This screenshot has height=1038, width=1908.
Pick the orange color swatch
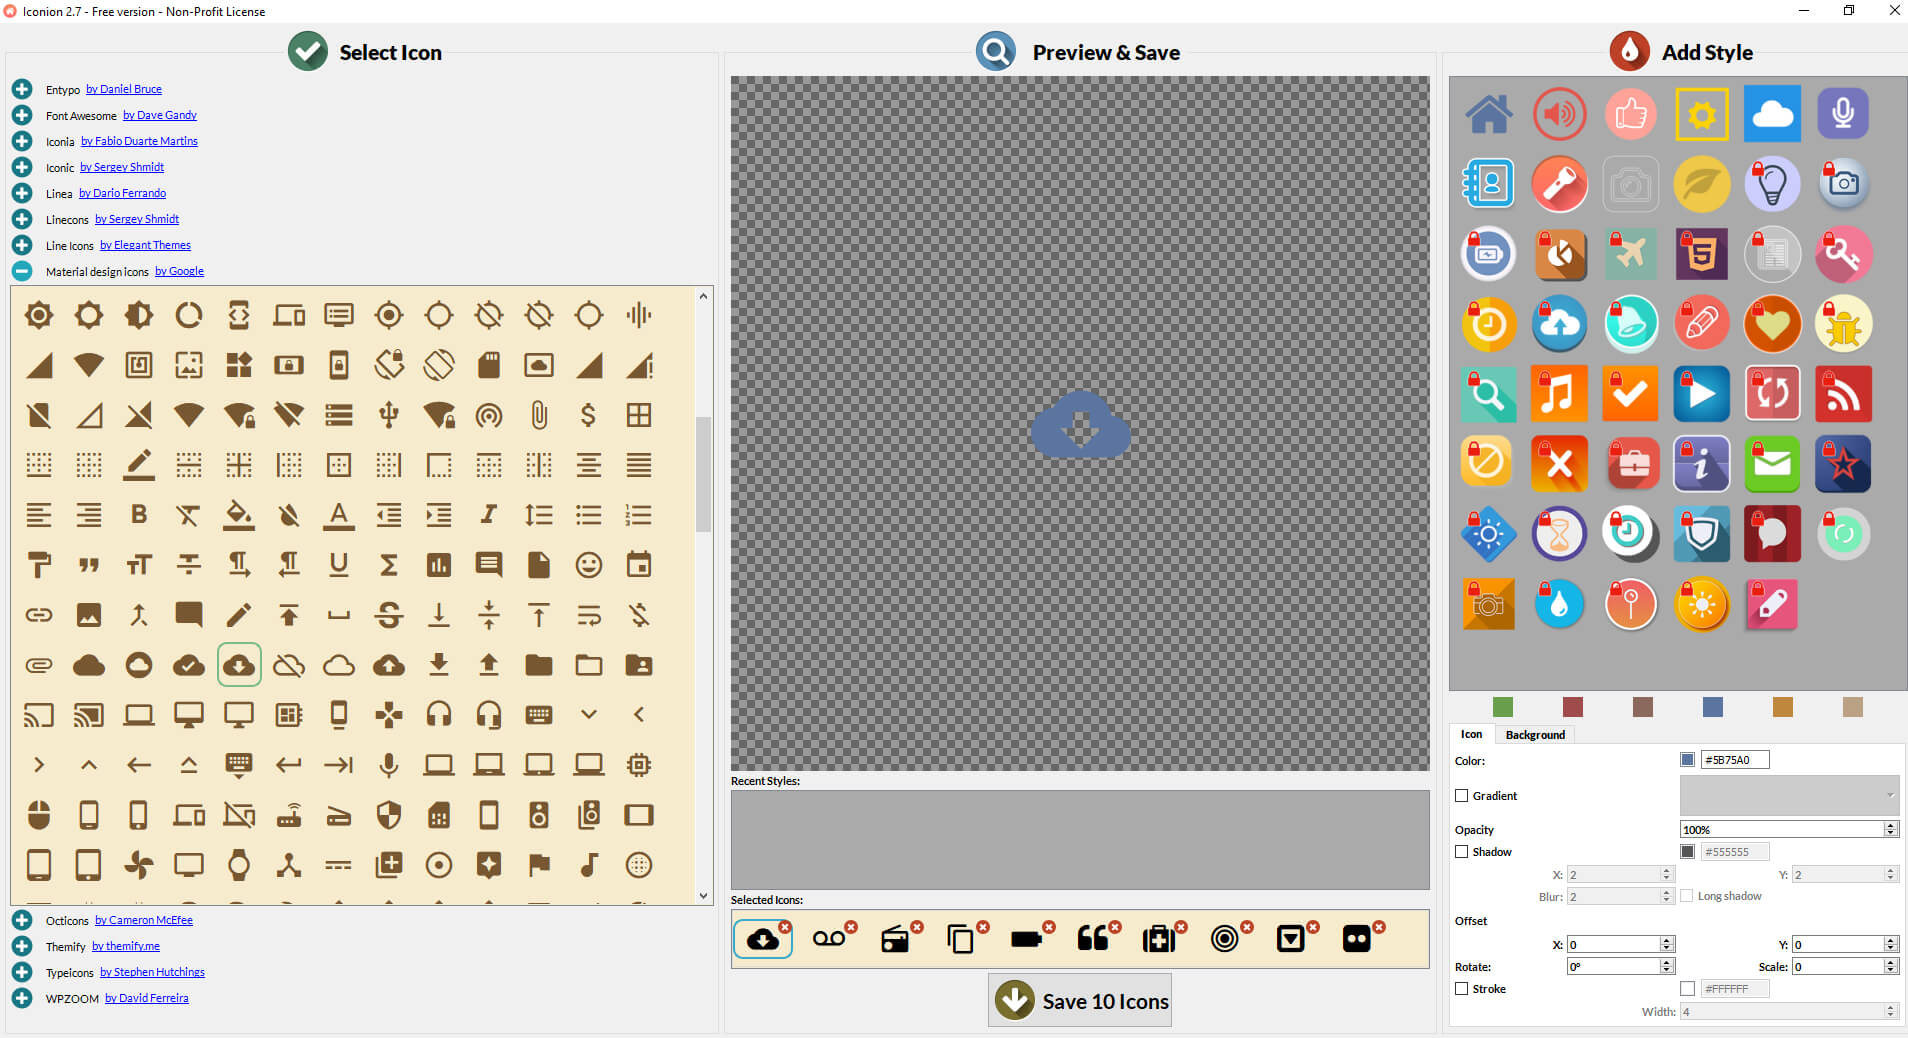pos(1783,707)
